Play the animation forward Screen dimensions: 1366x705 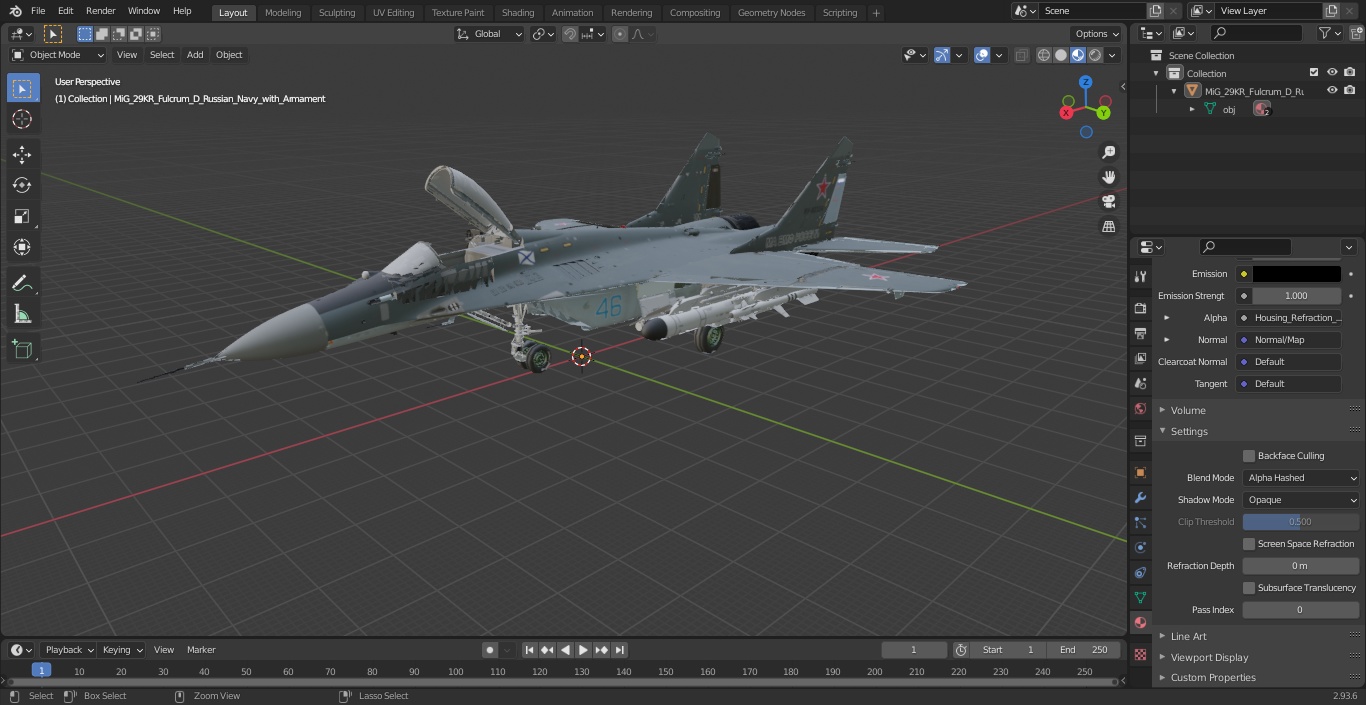click(583, 650)
